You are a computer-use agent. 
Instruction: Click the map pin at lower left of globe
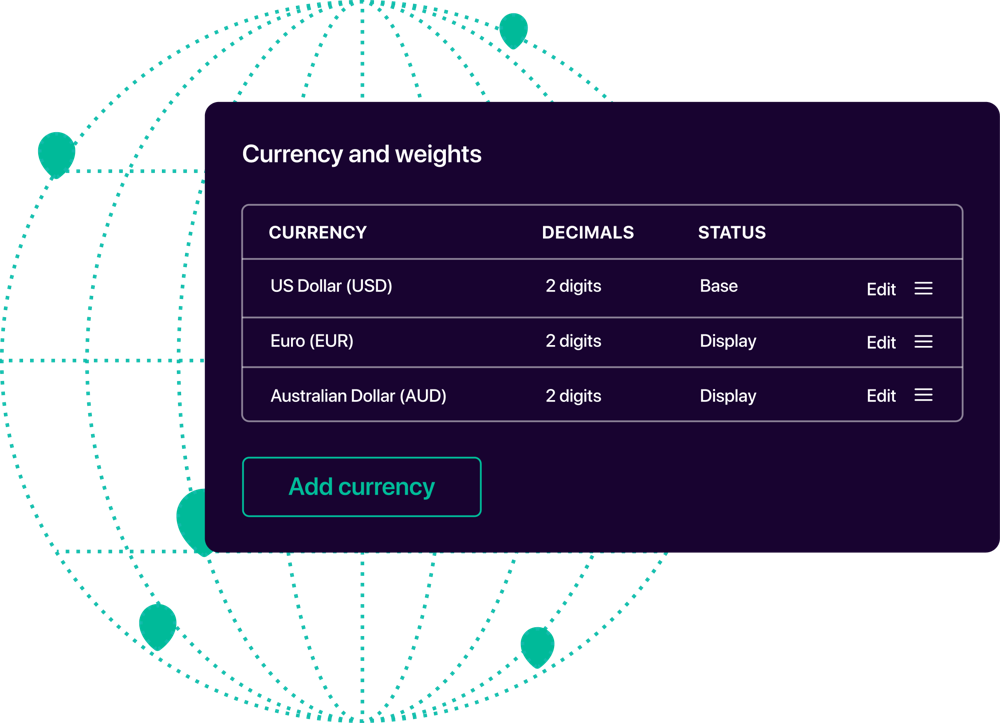pyautogui.click(x=158, y=627)
